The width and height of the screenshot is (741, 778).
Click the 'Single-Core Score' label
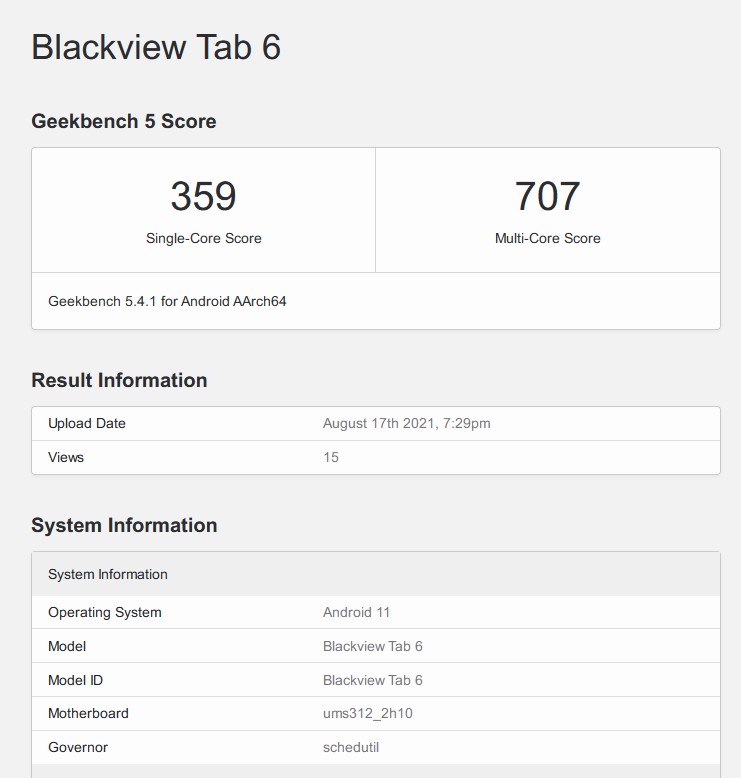(x=203, y=238)
